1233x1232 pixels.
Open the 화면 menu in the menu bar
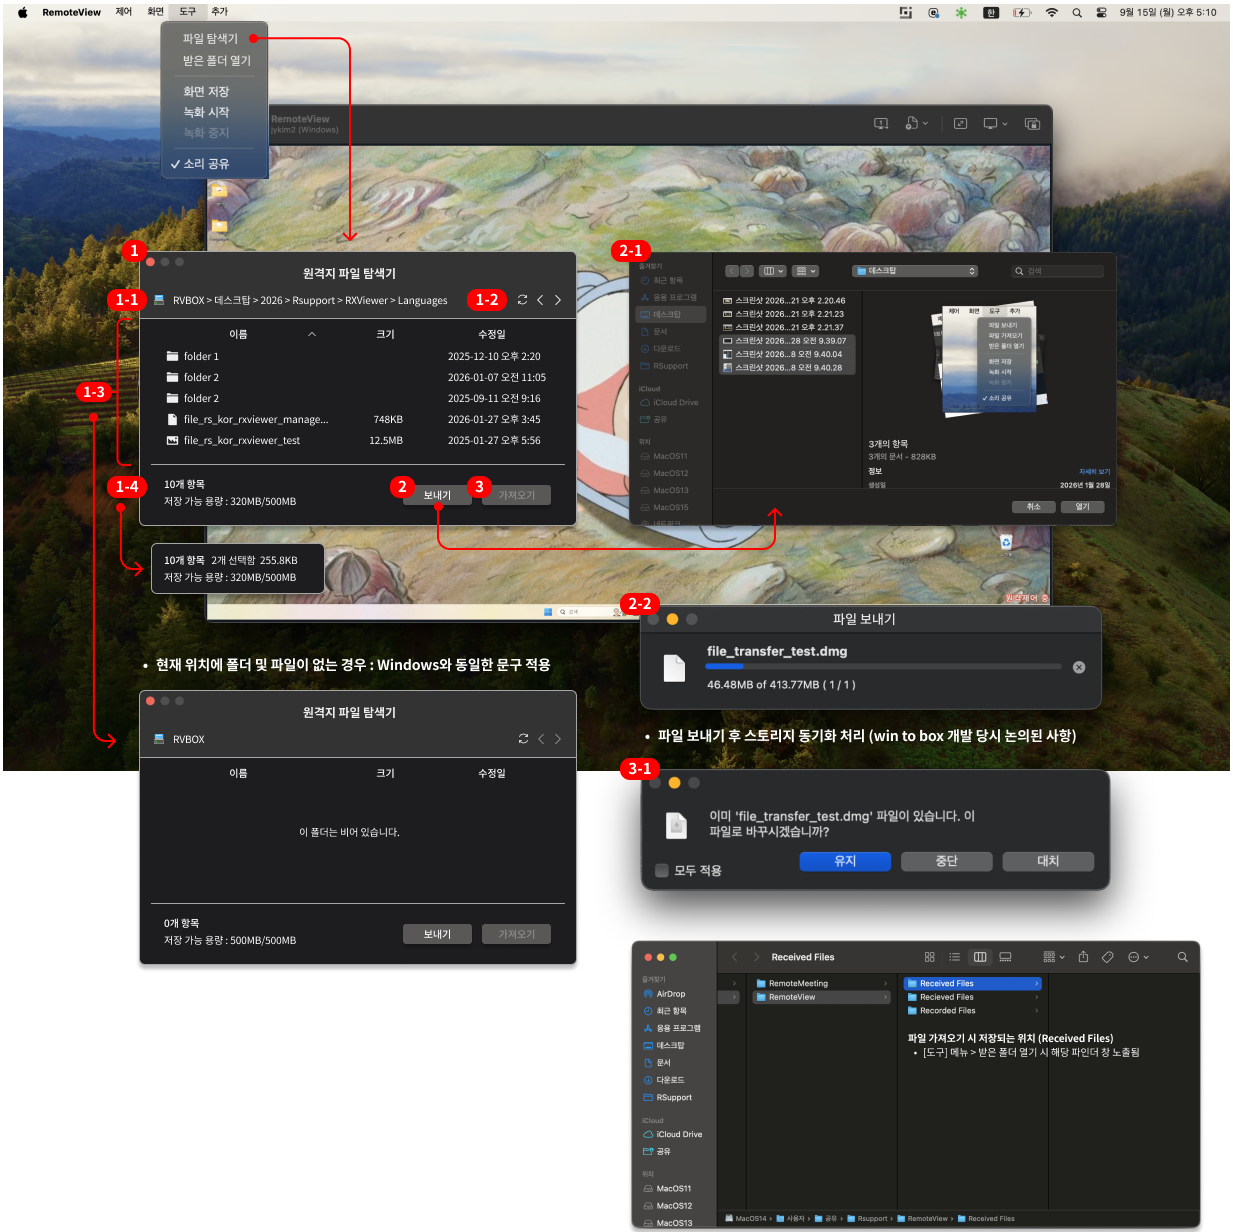click(155, 12)
